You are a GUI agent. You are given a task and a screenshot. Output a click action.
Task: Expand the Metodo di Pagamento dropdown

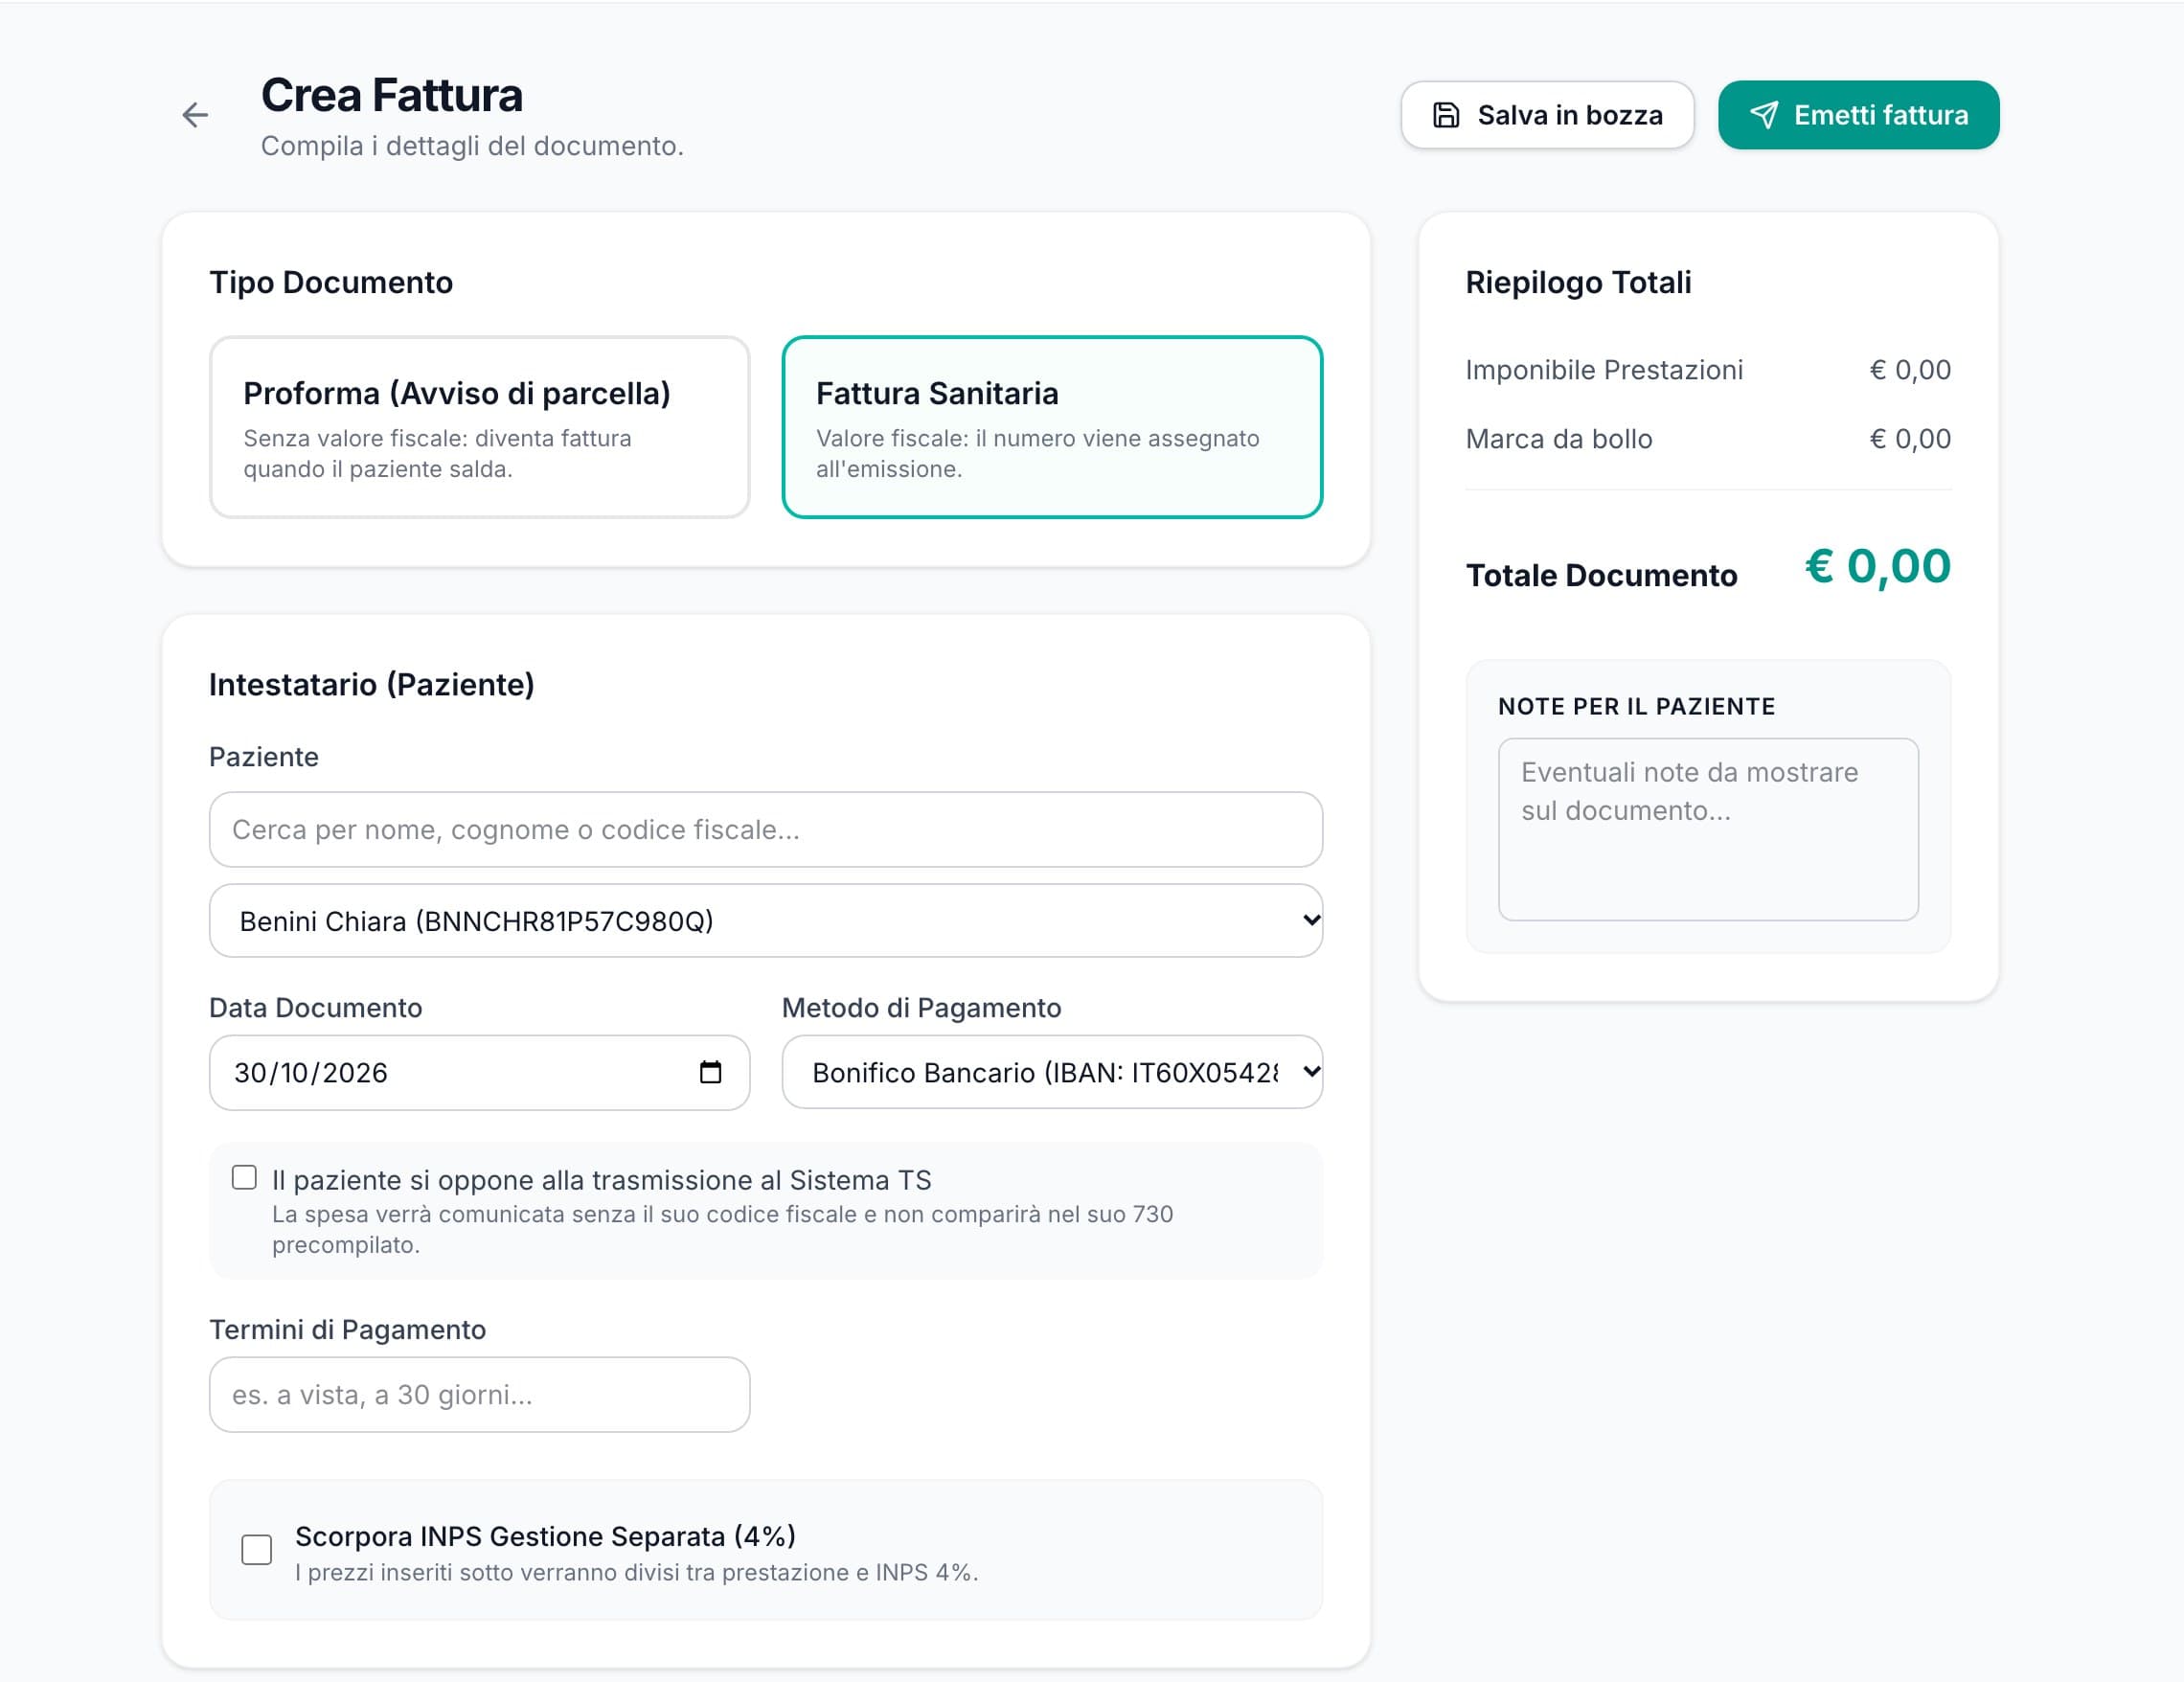[x=1052, y=1072]
